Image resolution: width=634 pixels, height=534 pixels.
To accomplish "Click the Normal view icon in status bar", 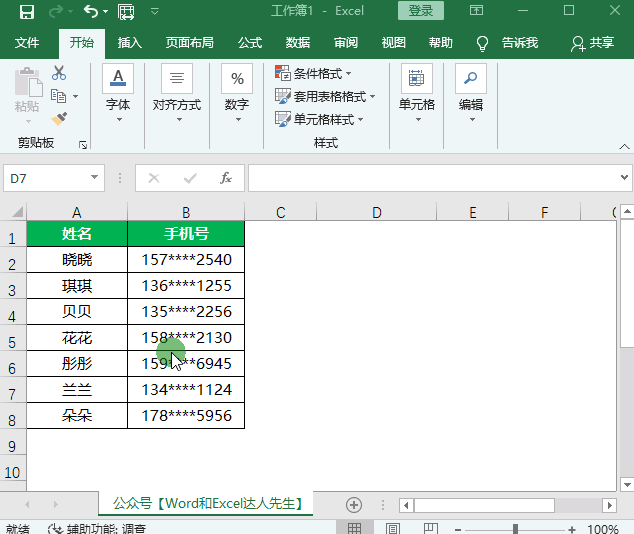I will [x=355, y=528].
